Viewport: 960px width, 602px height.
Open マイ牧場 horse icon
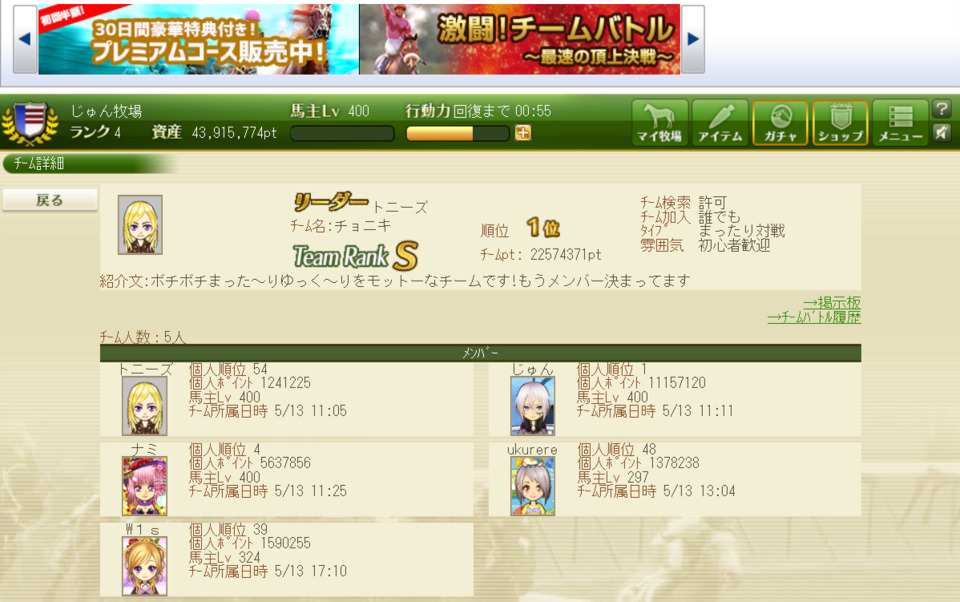click(x=659, y=122)
